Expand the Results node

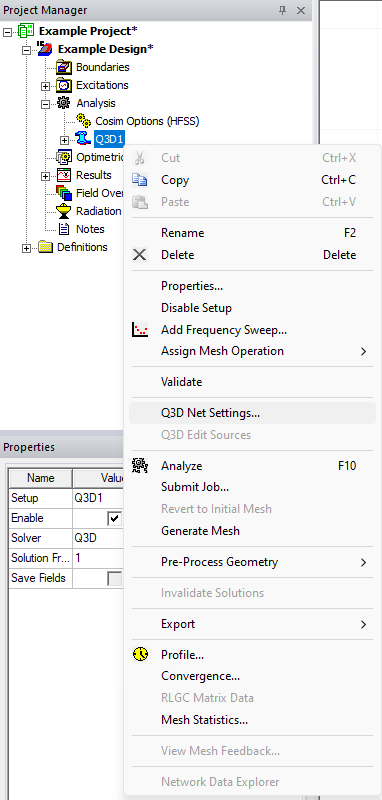click(46, 176)
